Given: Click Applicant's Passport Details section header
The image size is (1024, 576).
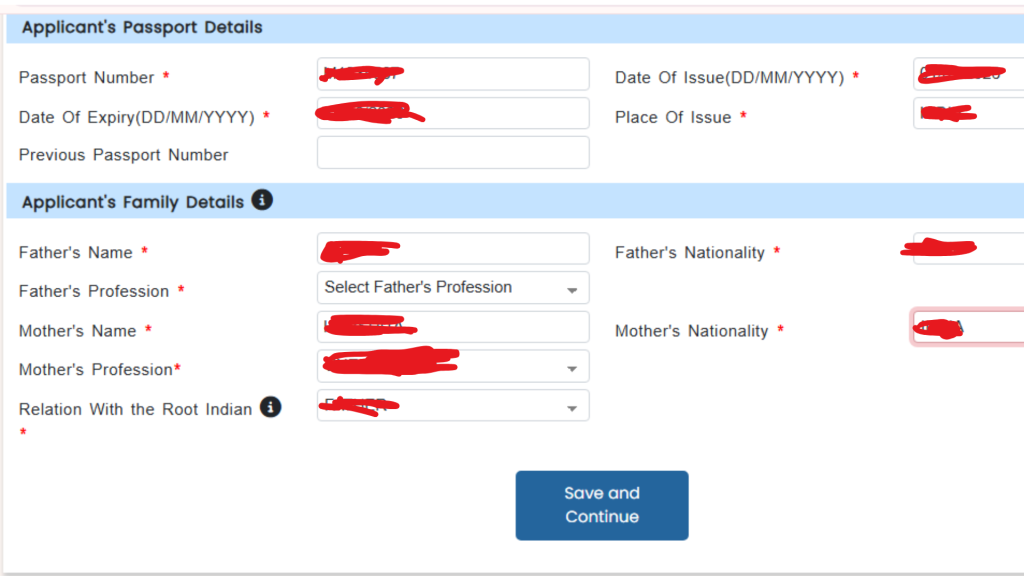Looking at the screenshot, I should [x=142, y=28].
